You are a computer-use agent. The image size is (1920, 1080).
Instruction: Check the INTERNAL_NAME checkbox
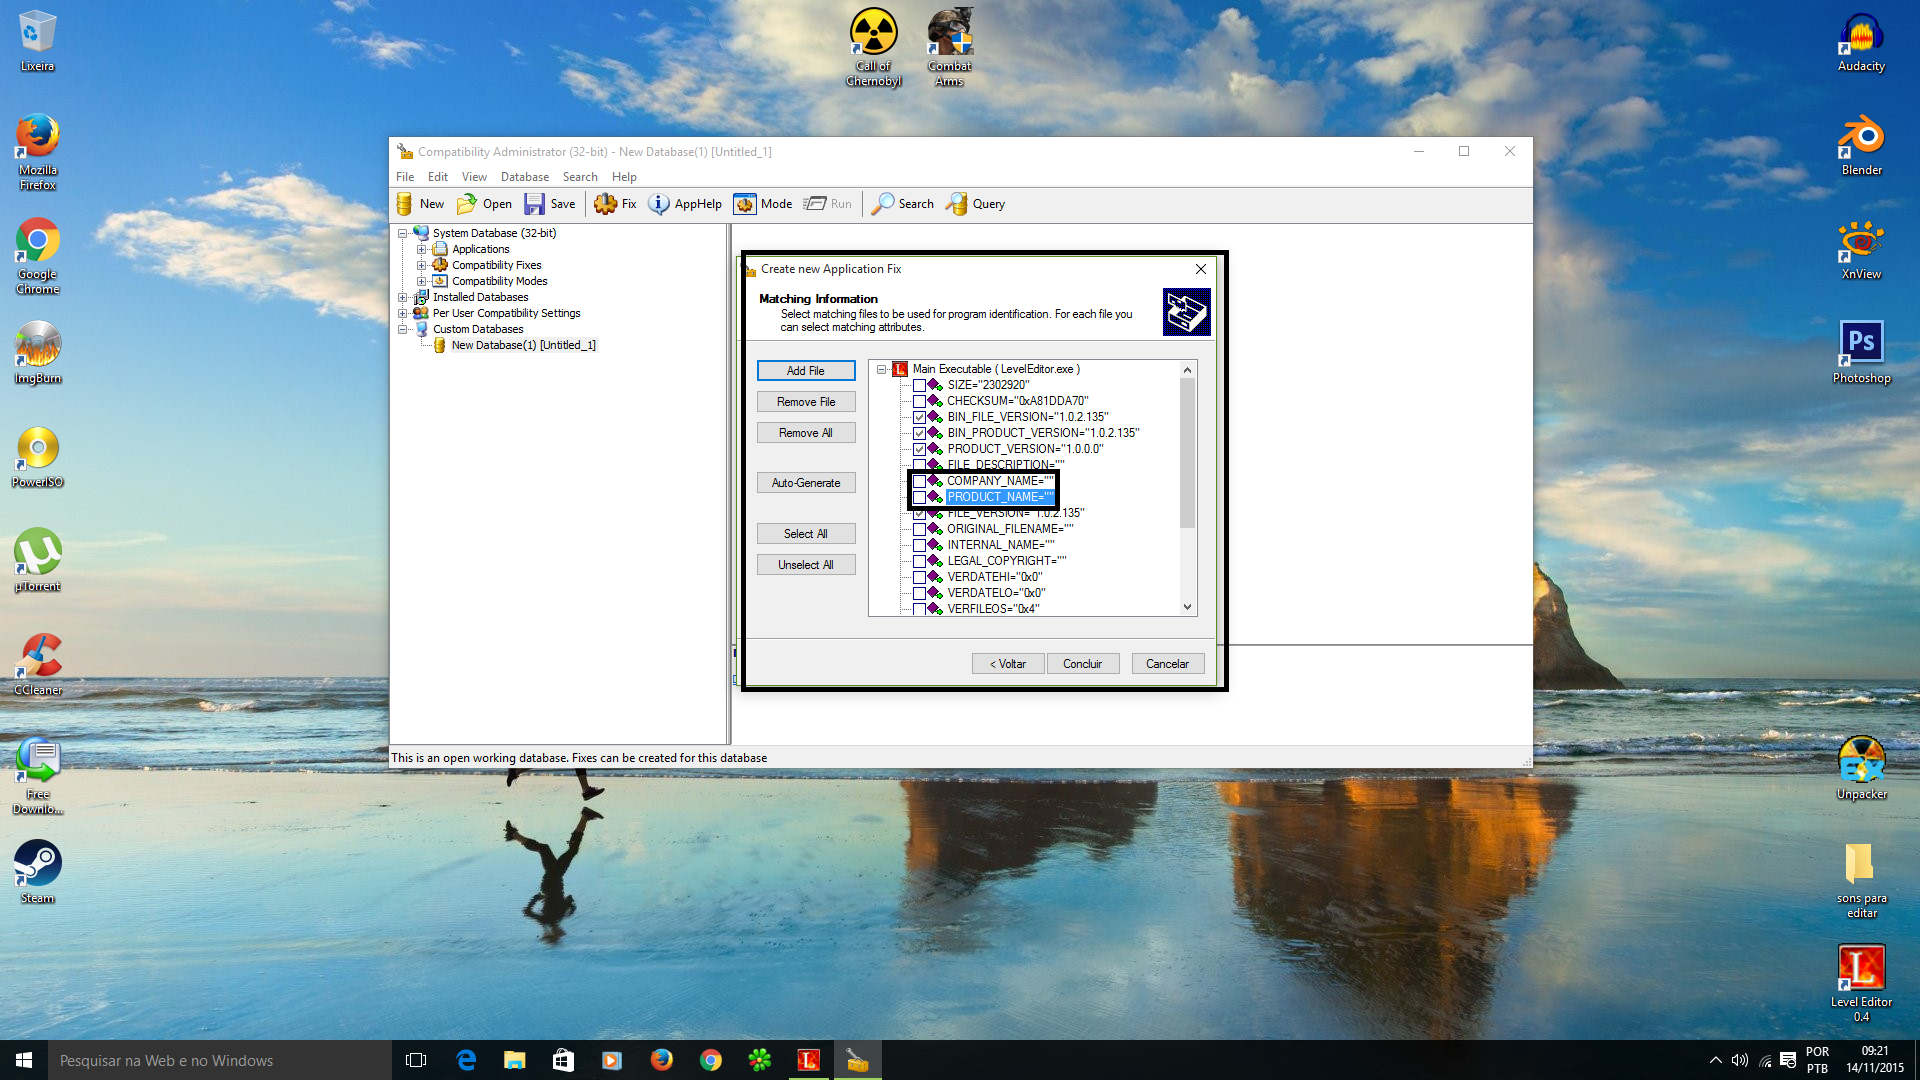919,545
